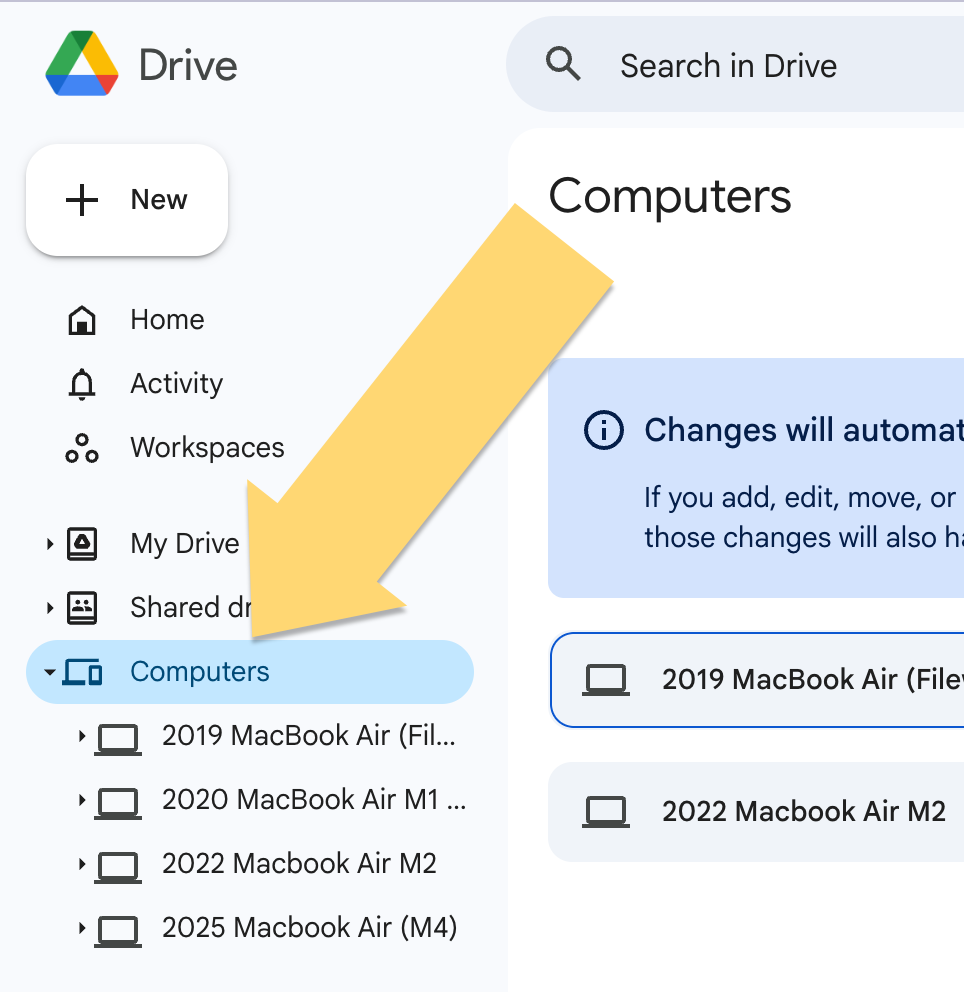Image resolution: width=964 pixels, height=992 pixels.
Task: Click the plus icon in New button
Action: [x=82, y=200]
